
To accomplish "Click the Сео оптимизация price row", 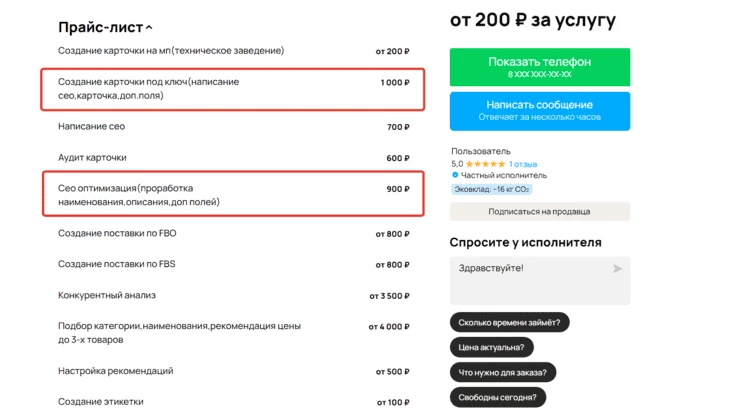I will pos(233,195).
